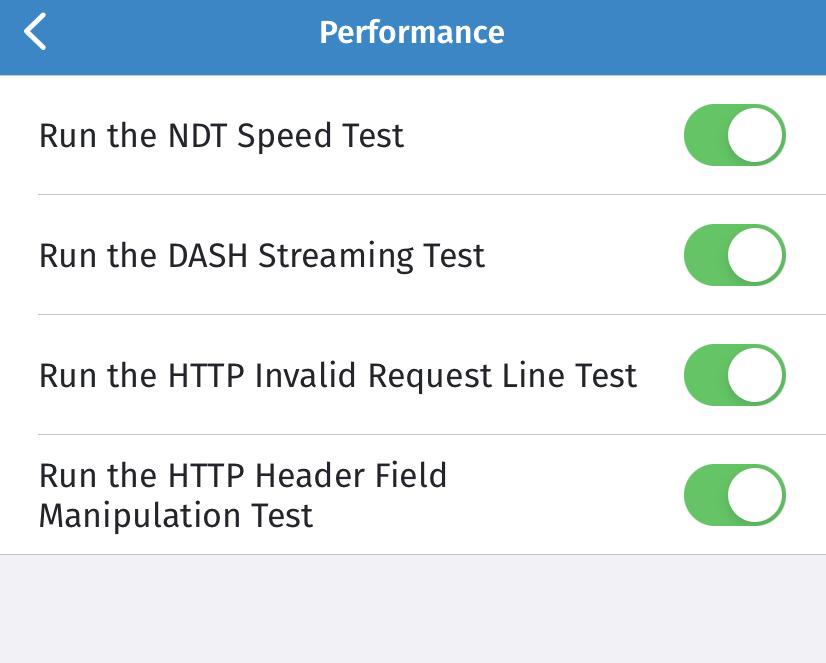Switch off the HTTP Header Field Manipulation Test

(x=734, y=495)
